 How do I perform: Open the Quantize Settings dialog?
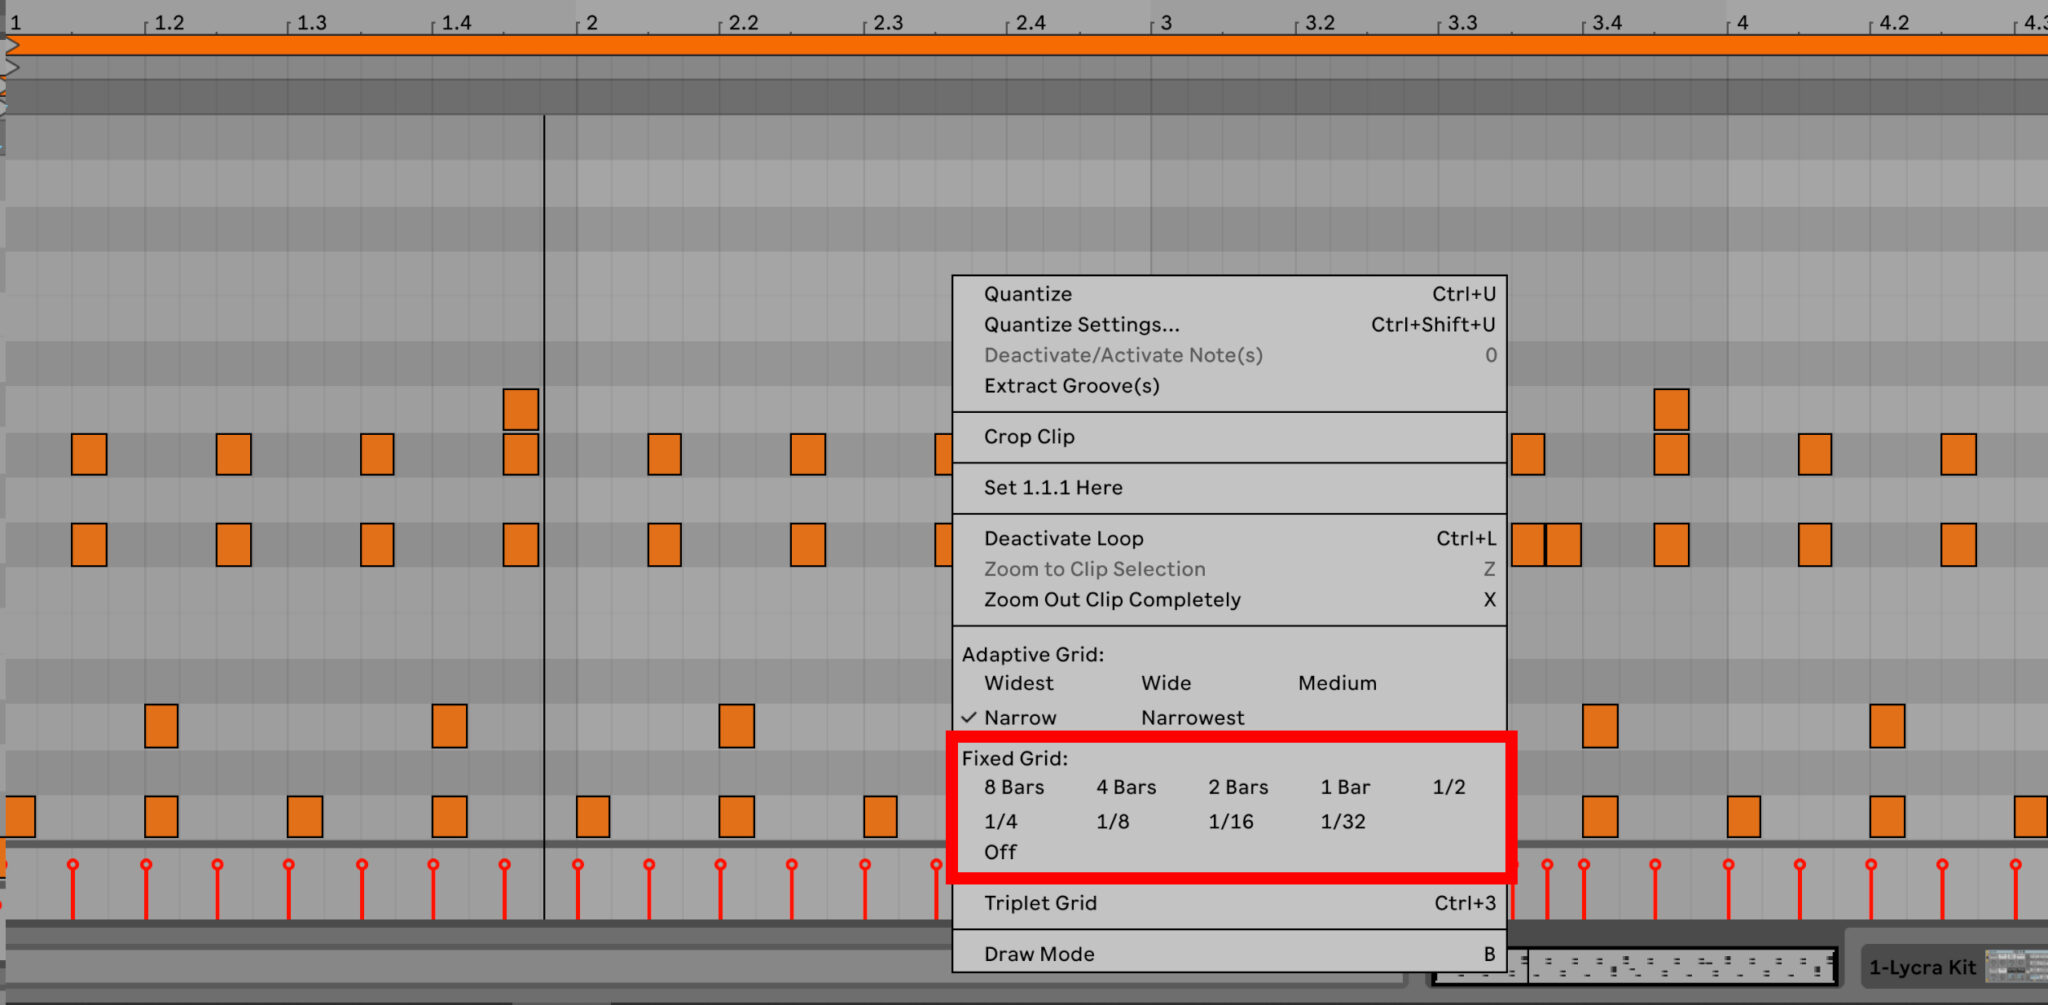(x=1081, y=324)
